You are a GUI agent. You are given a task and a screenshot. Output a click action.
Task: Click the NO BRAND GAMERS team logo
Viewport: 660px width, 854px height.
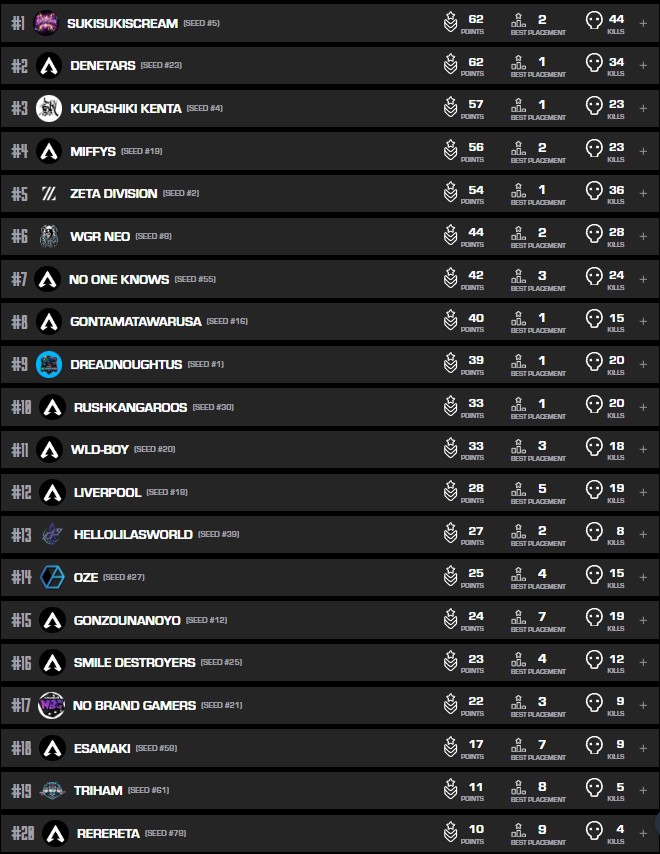click(51, 705)
